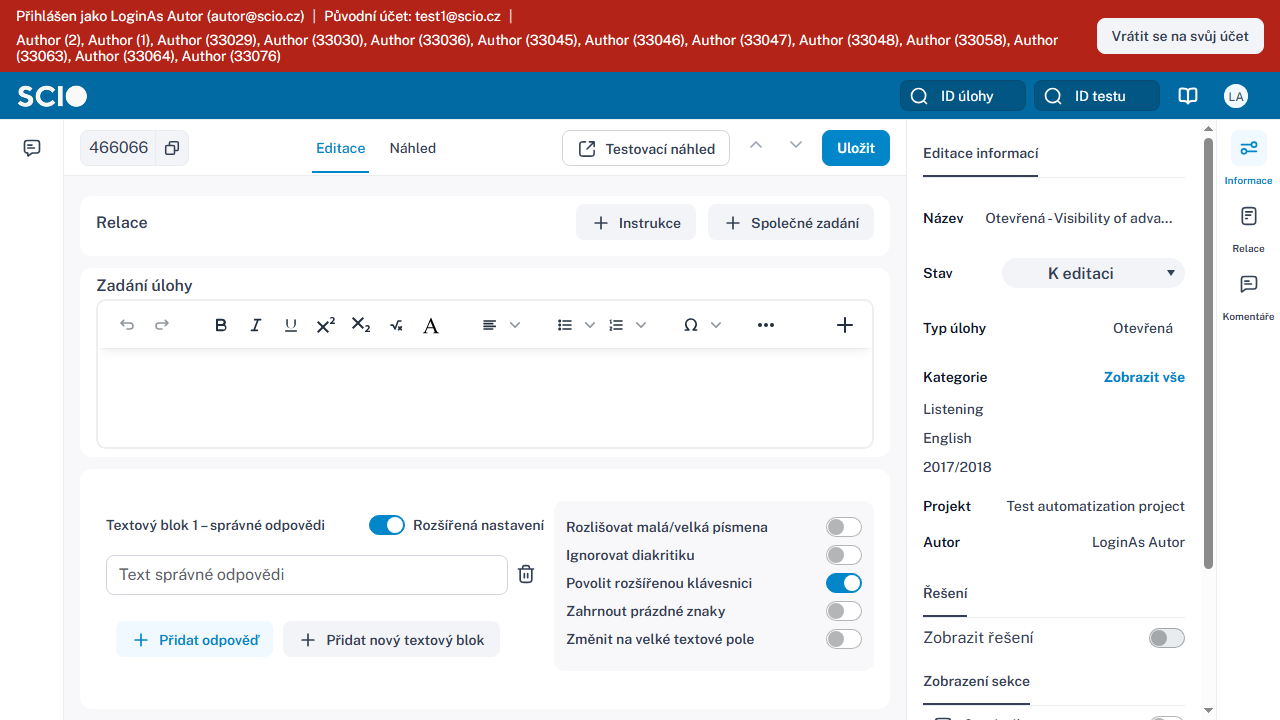Click the ID úlohy search field
The height and width of the screenshot is (720, 1280).
coord(963,96)
